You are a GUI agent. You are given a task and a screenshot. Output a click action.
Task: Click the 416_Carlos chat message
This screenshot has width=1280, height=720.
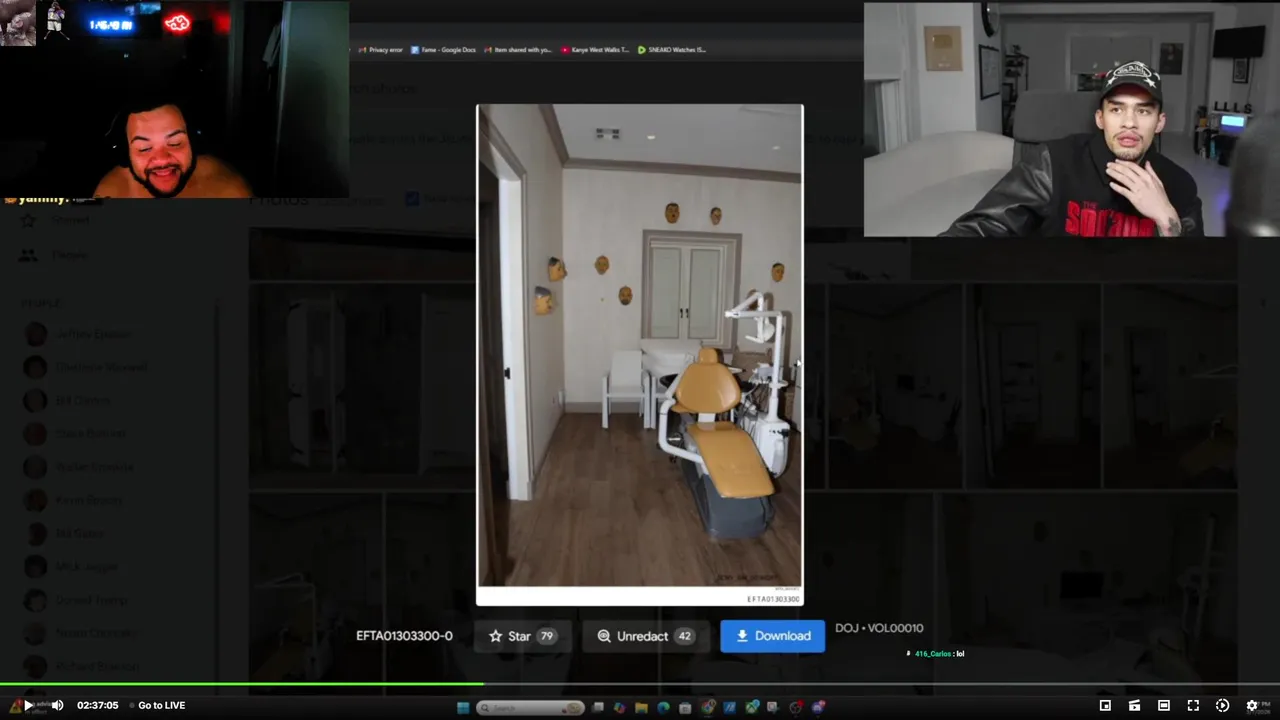click(936, 654)
